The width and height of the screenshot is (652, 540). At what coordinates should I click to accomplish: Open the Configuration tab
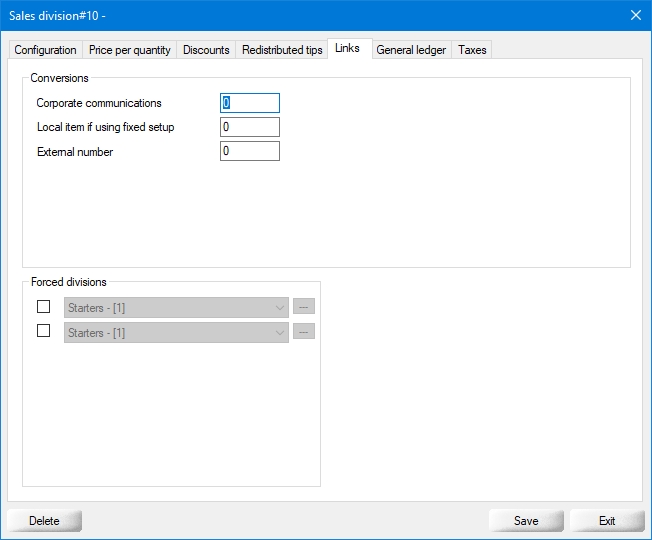[45, 50]
